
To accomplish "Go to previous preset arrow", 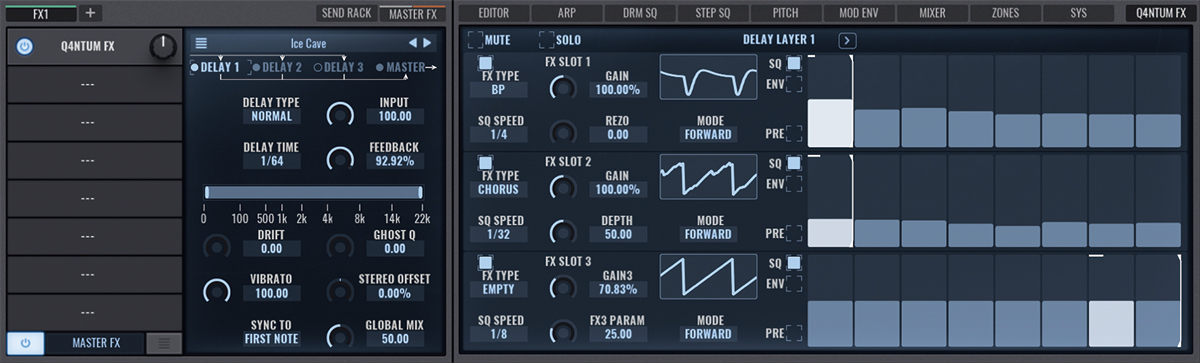I will (x=412, y=43).
